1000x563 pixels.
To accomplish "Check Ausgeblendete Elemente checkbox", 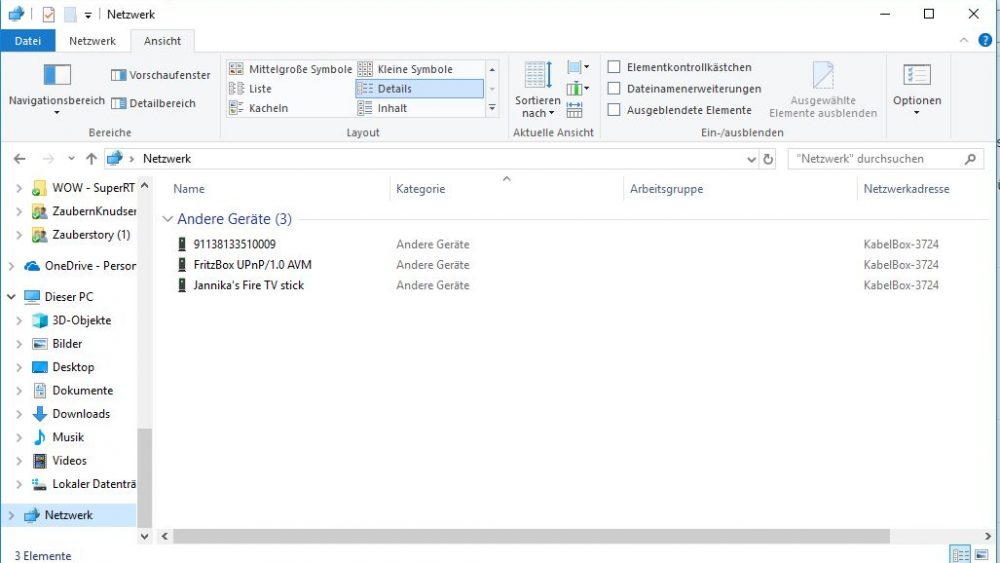I will tap(614, 110).
